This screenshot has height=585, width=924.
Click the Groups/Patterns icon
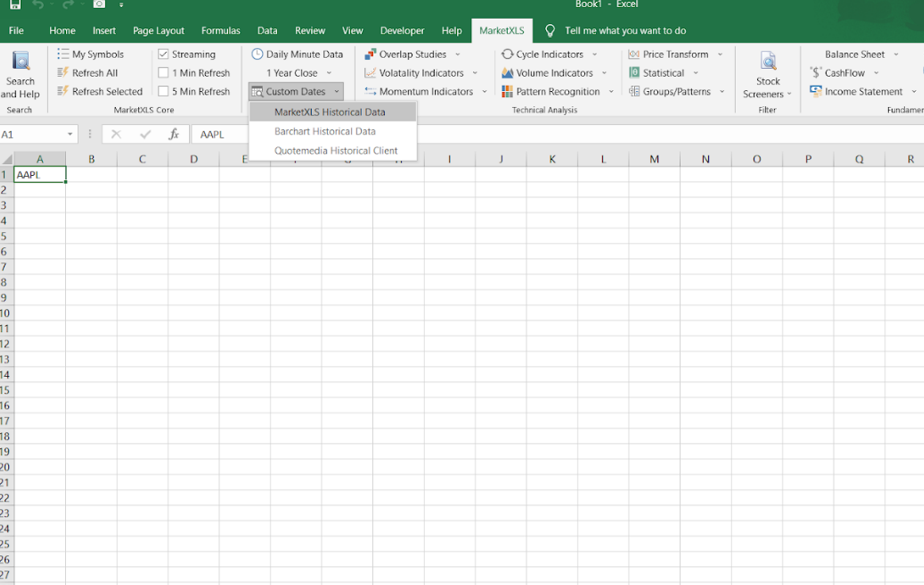pyautogui.click(x=634, y=91)
